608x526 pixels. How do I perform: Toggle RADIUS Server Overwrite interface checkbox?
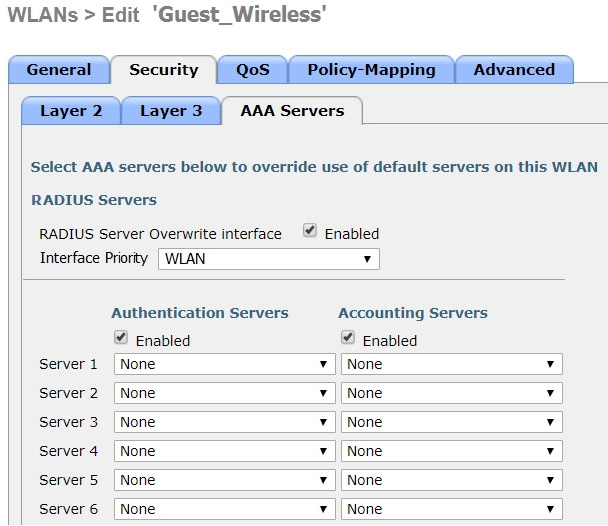310,232
